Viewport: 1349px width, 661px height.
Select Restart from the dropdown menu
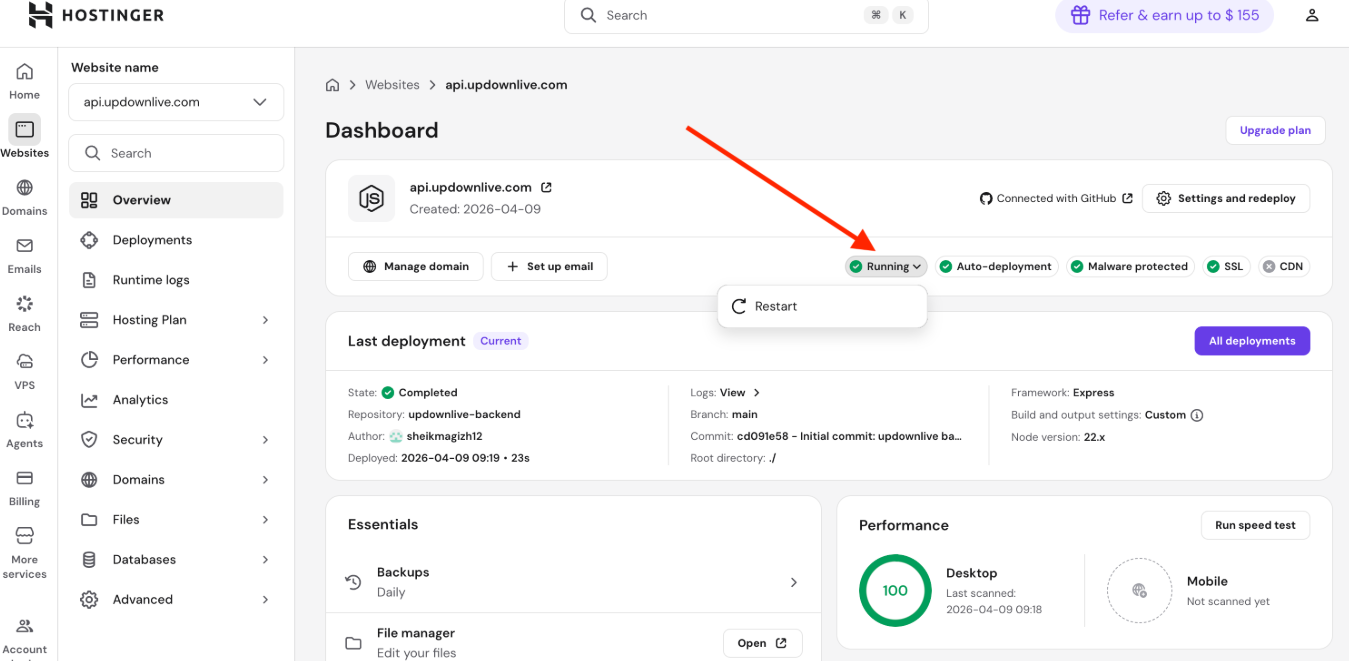tap(776, 306)
